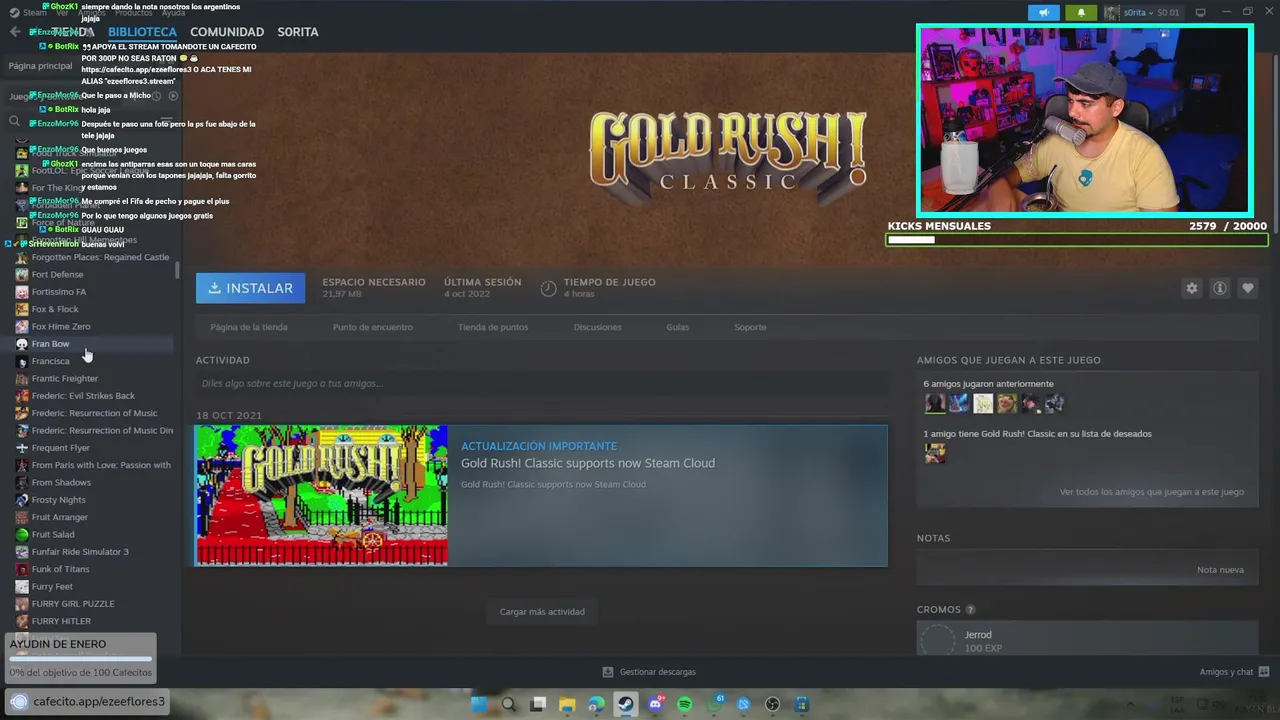Select From Shadows in the library
1280x720 pixels.
click(x=61, y=482)
